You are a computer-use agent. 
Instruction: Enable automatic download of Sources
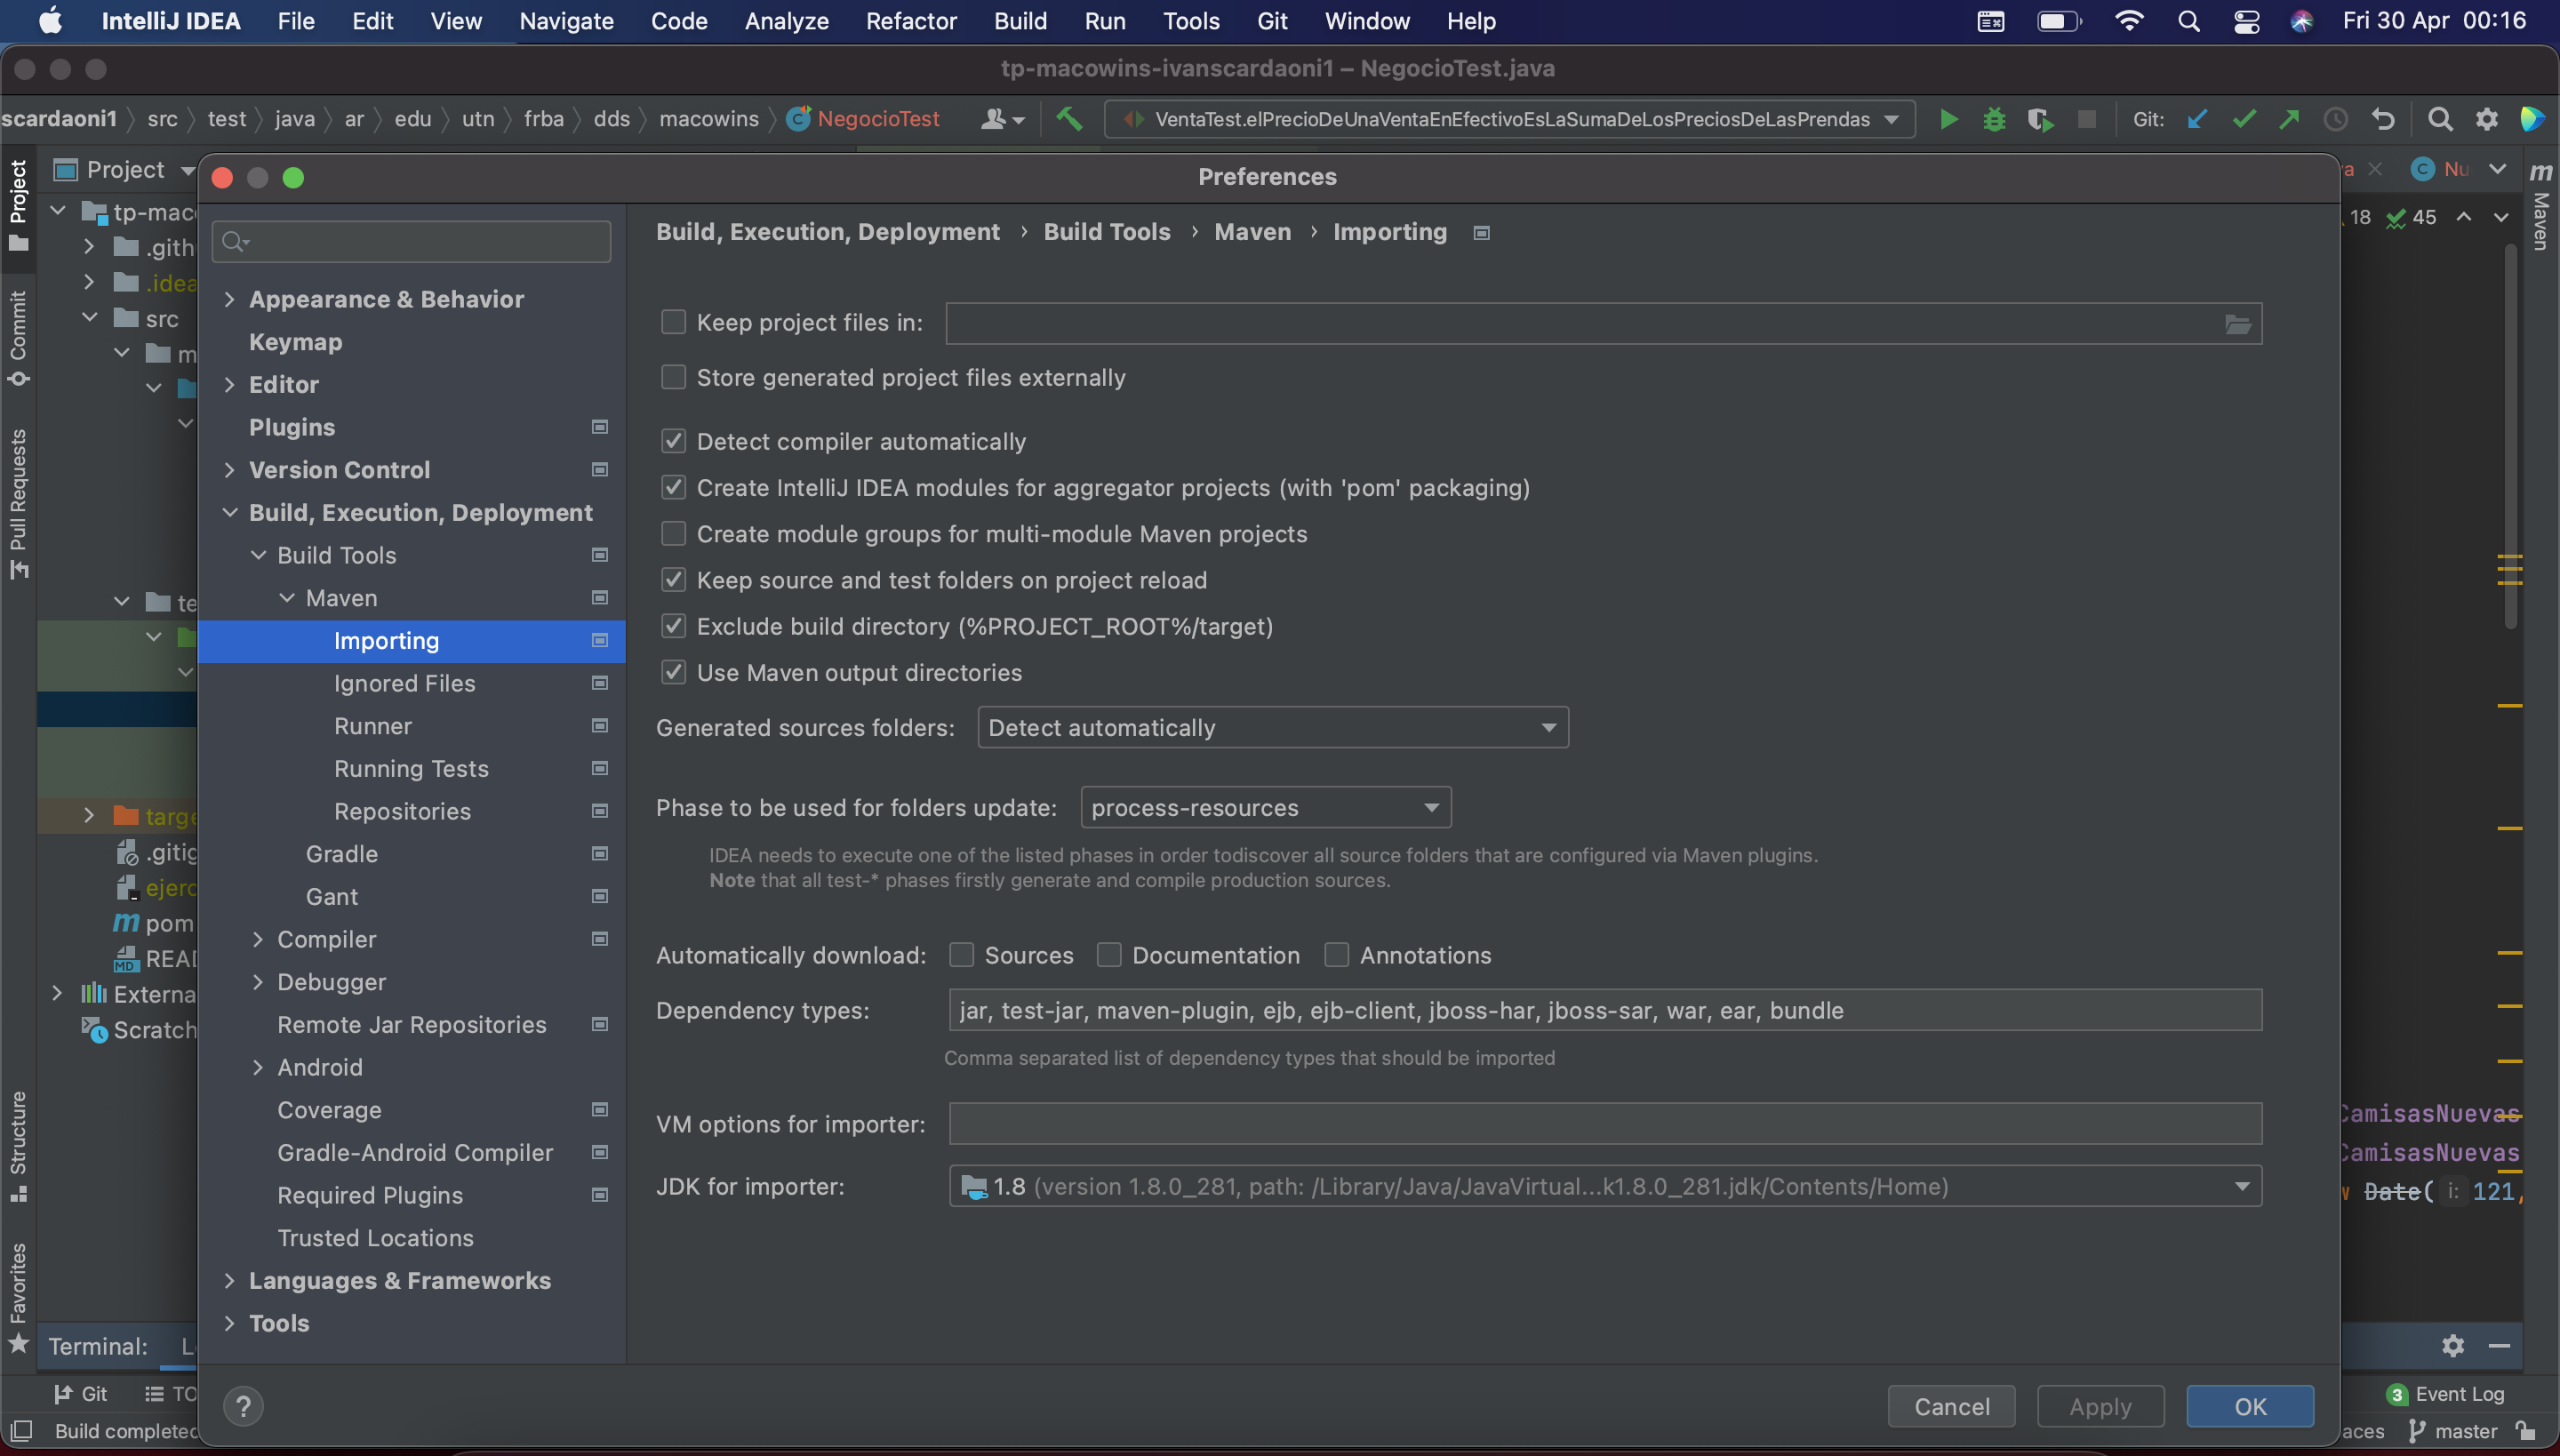point(962,955)
